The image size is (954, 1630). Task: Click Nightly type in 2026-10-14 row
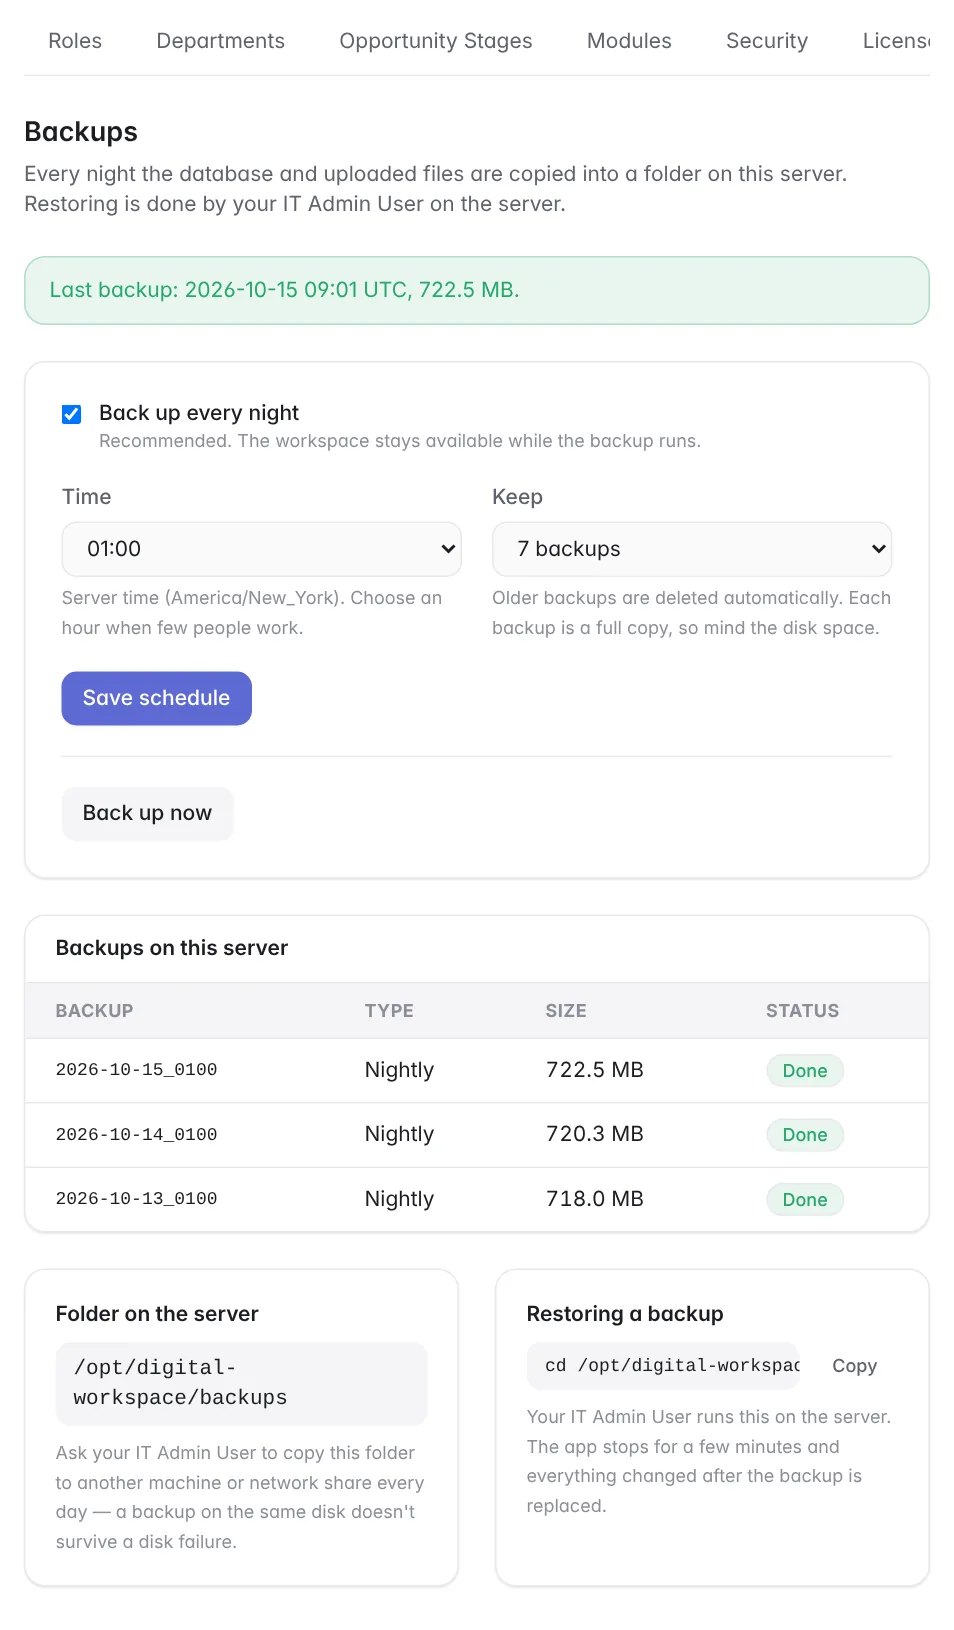399,1134
